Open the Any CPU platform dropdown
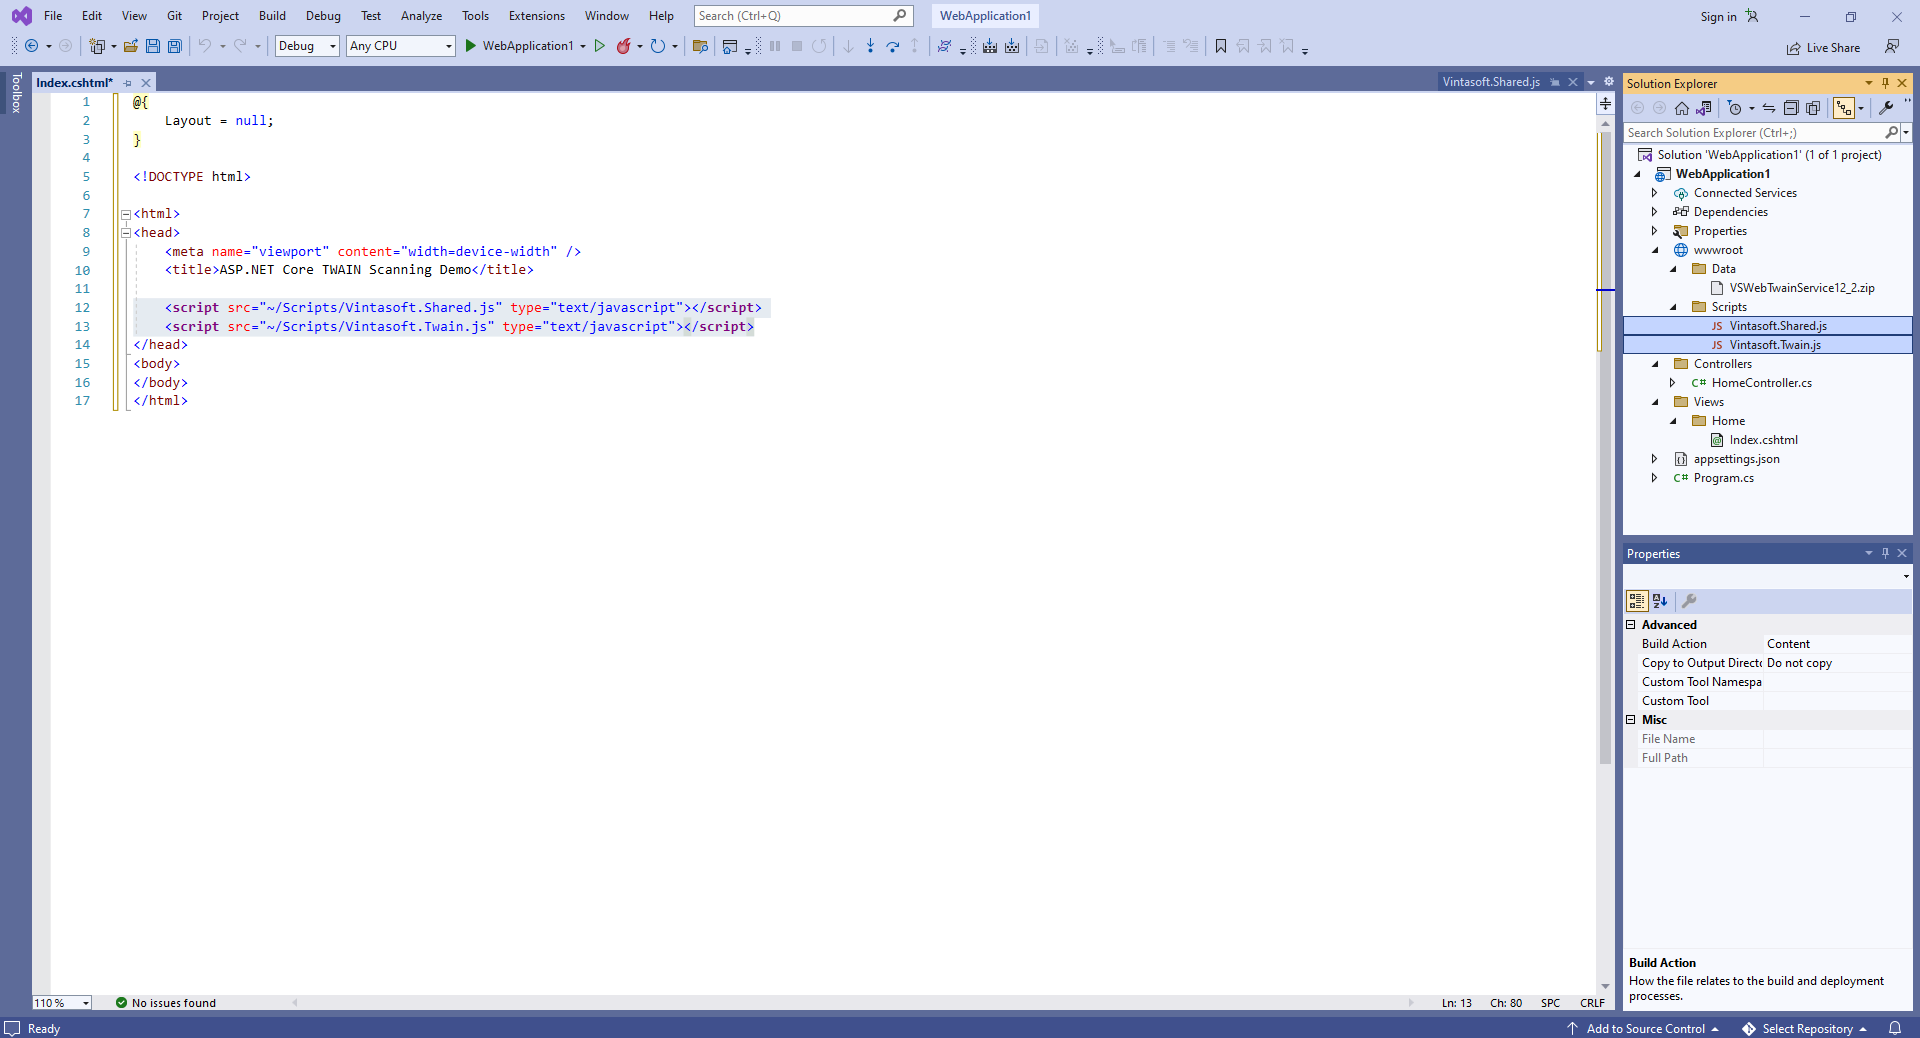Image resolution: width=1920 pixels, height=1038 pixels. [x=400, y=46]
